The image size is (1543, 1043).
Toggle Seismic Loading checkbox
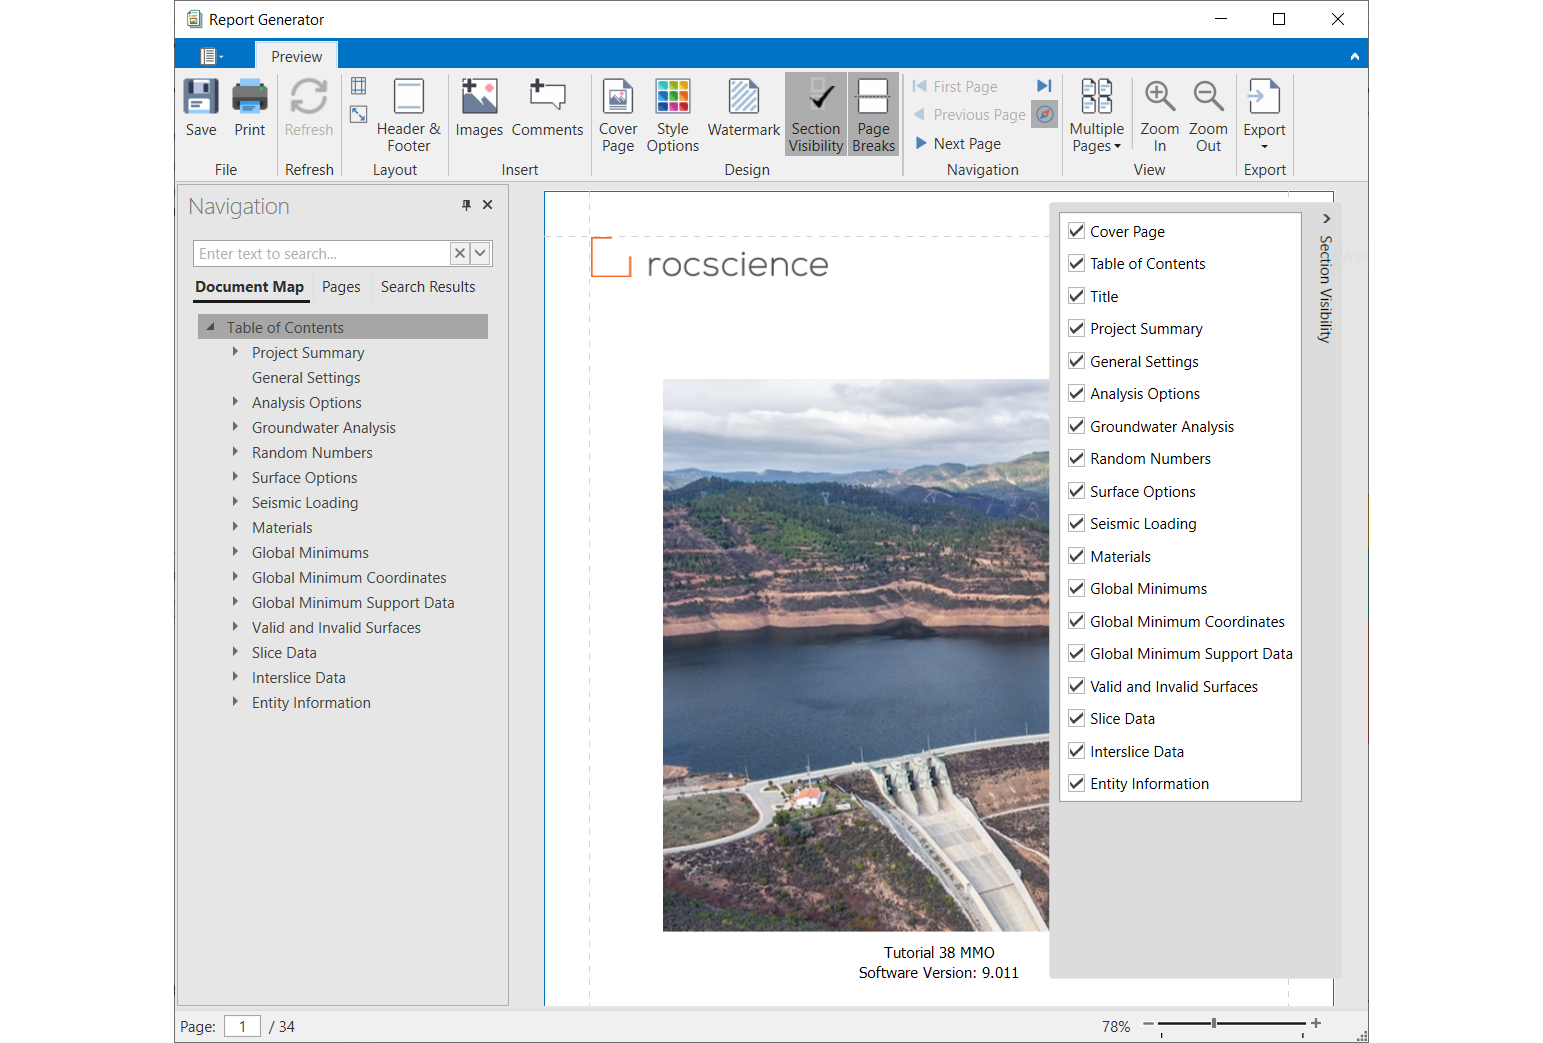1077,523
